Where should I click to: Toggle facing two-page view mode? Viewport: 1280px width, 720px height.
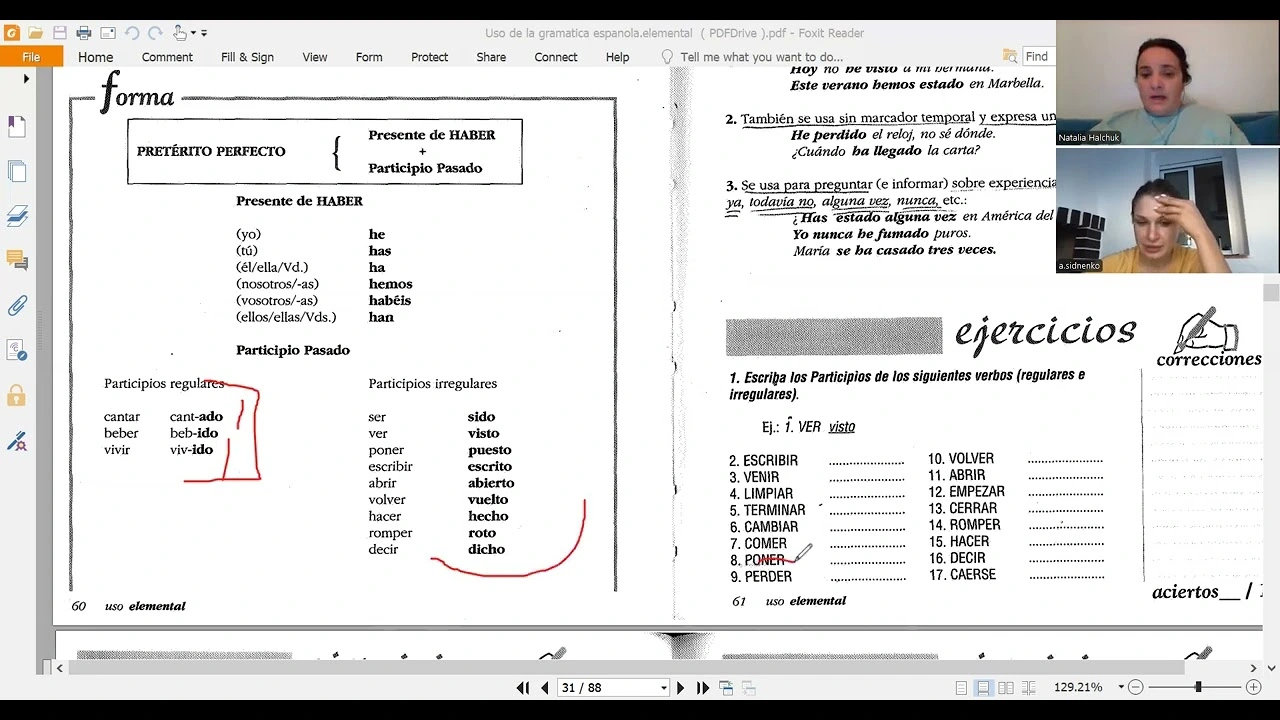pos(1005,688)
